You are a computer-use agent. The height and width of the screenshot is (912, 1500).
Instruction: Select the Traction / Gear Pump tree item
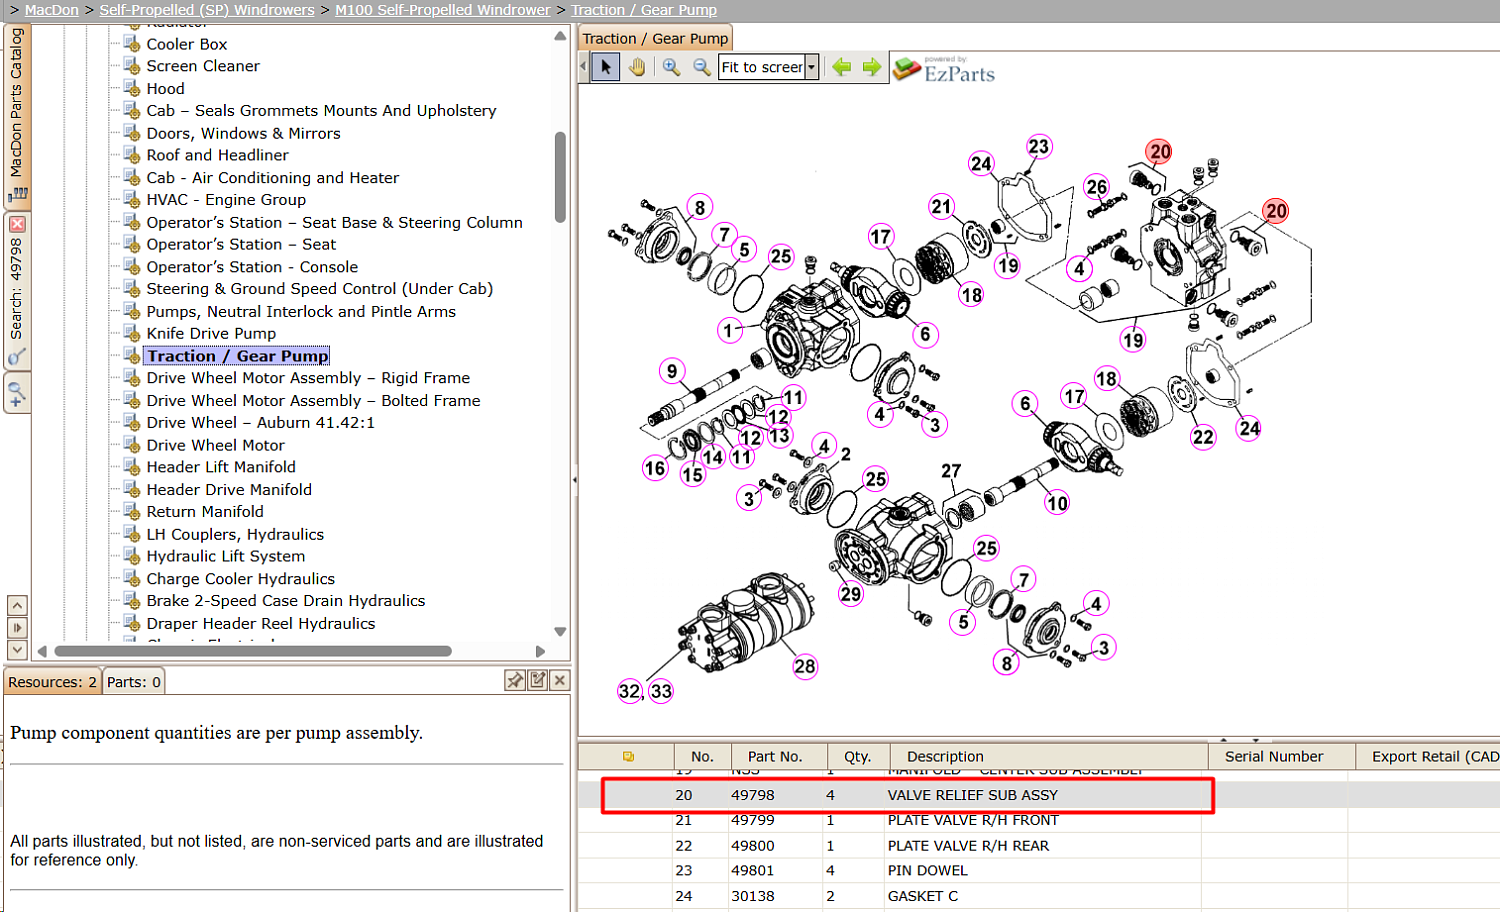click(x=237, y=356)
